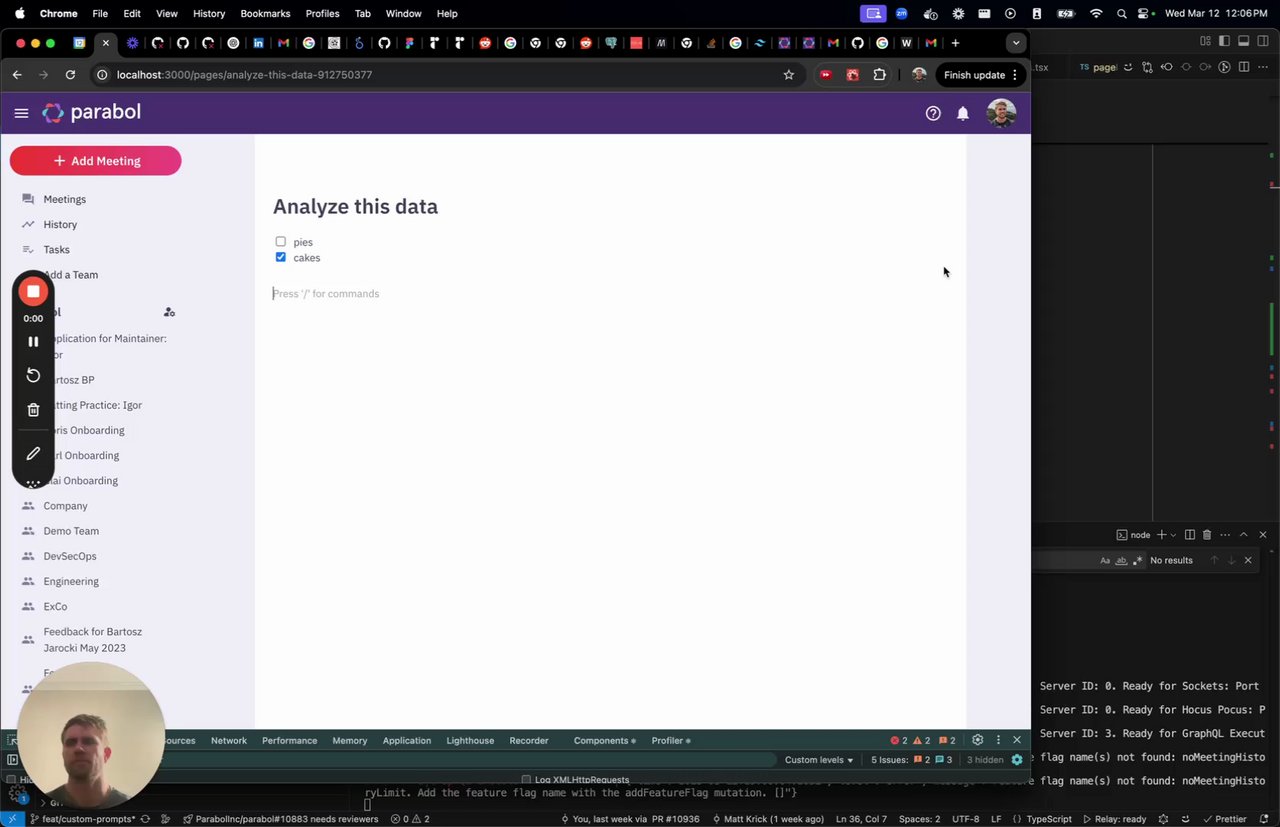Uncheck the cakes checkbox
Screen dimensions: 1280x827
click(x=280, y=257)
